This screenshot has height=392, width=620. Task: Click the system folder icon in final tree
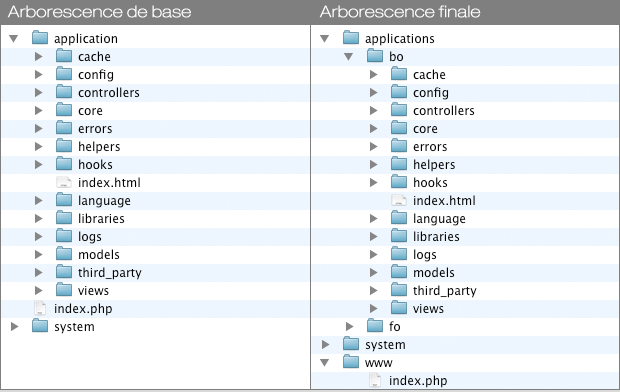point(351,344)
